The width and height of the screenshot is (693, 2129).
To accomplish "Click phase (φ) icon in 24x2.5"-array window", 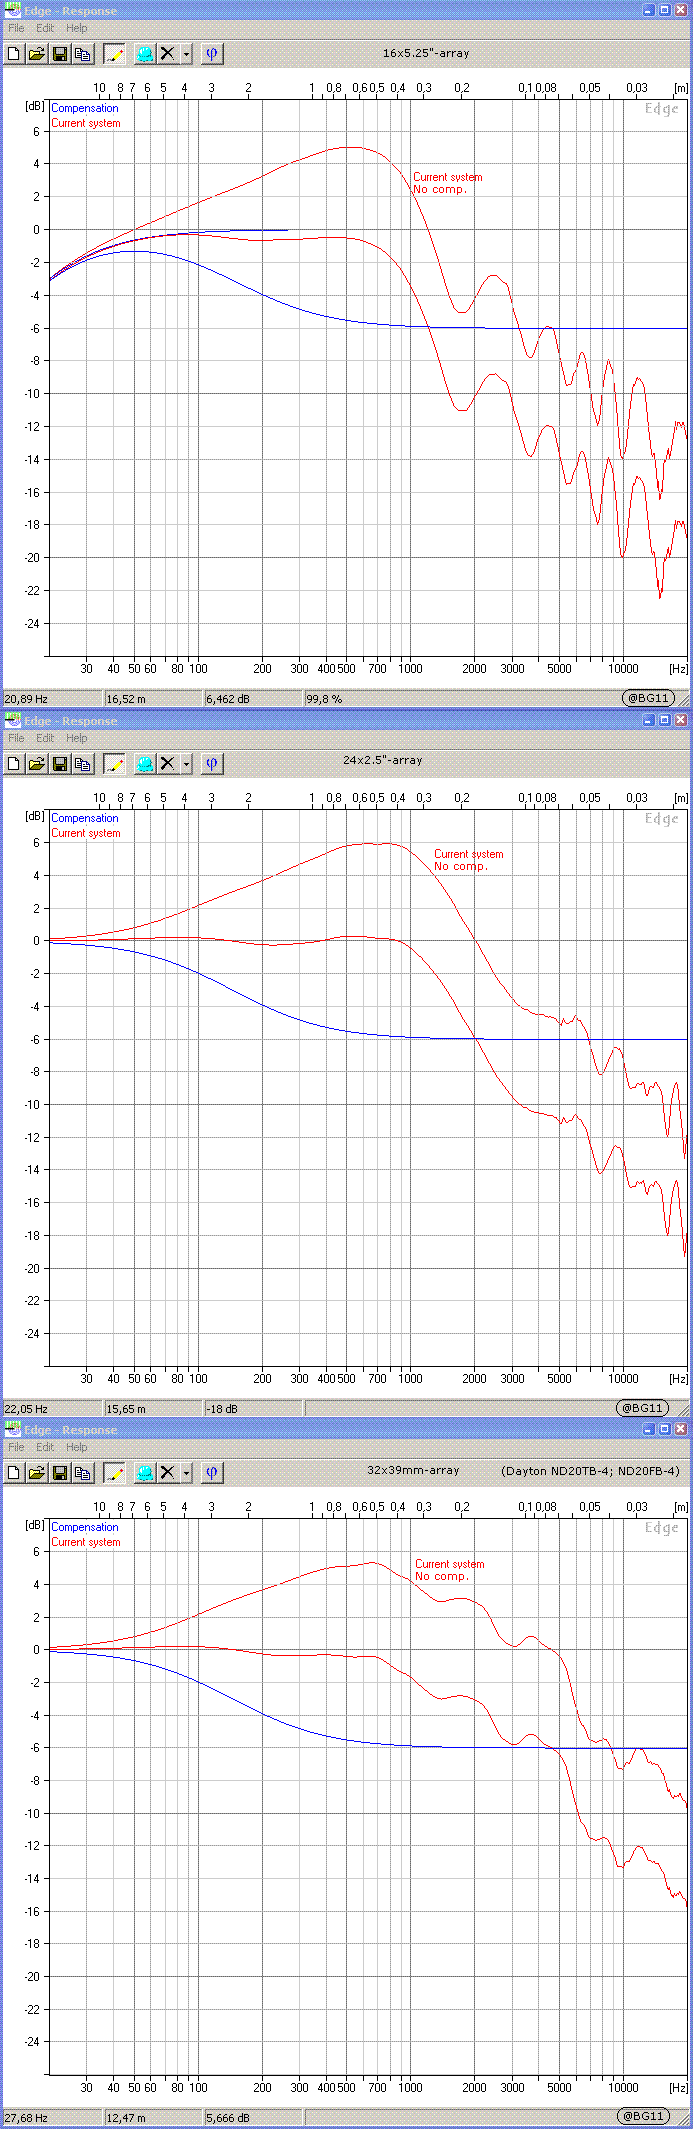I will [211, 764].
